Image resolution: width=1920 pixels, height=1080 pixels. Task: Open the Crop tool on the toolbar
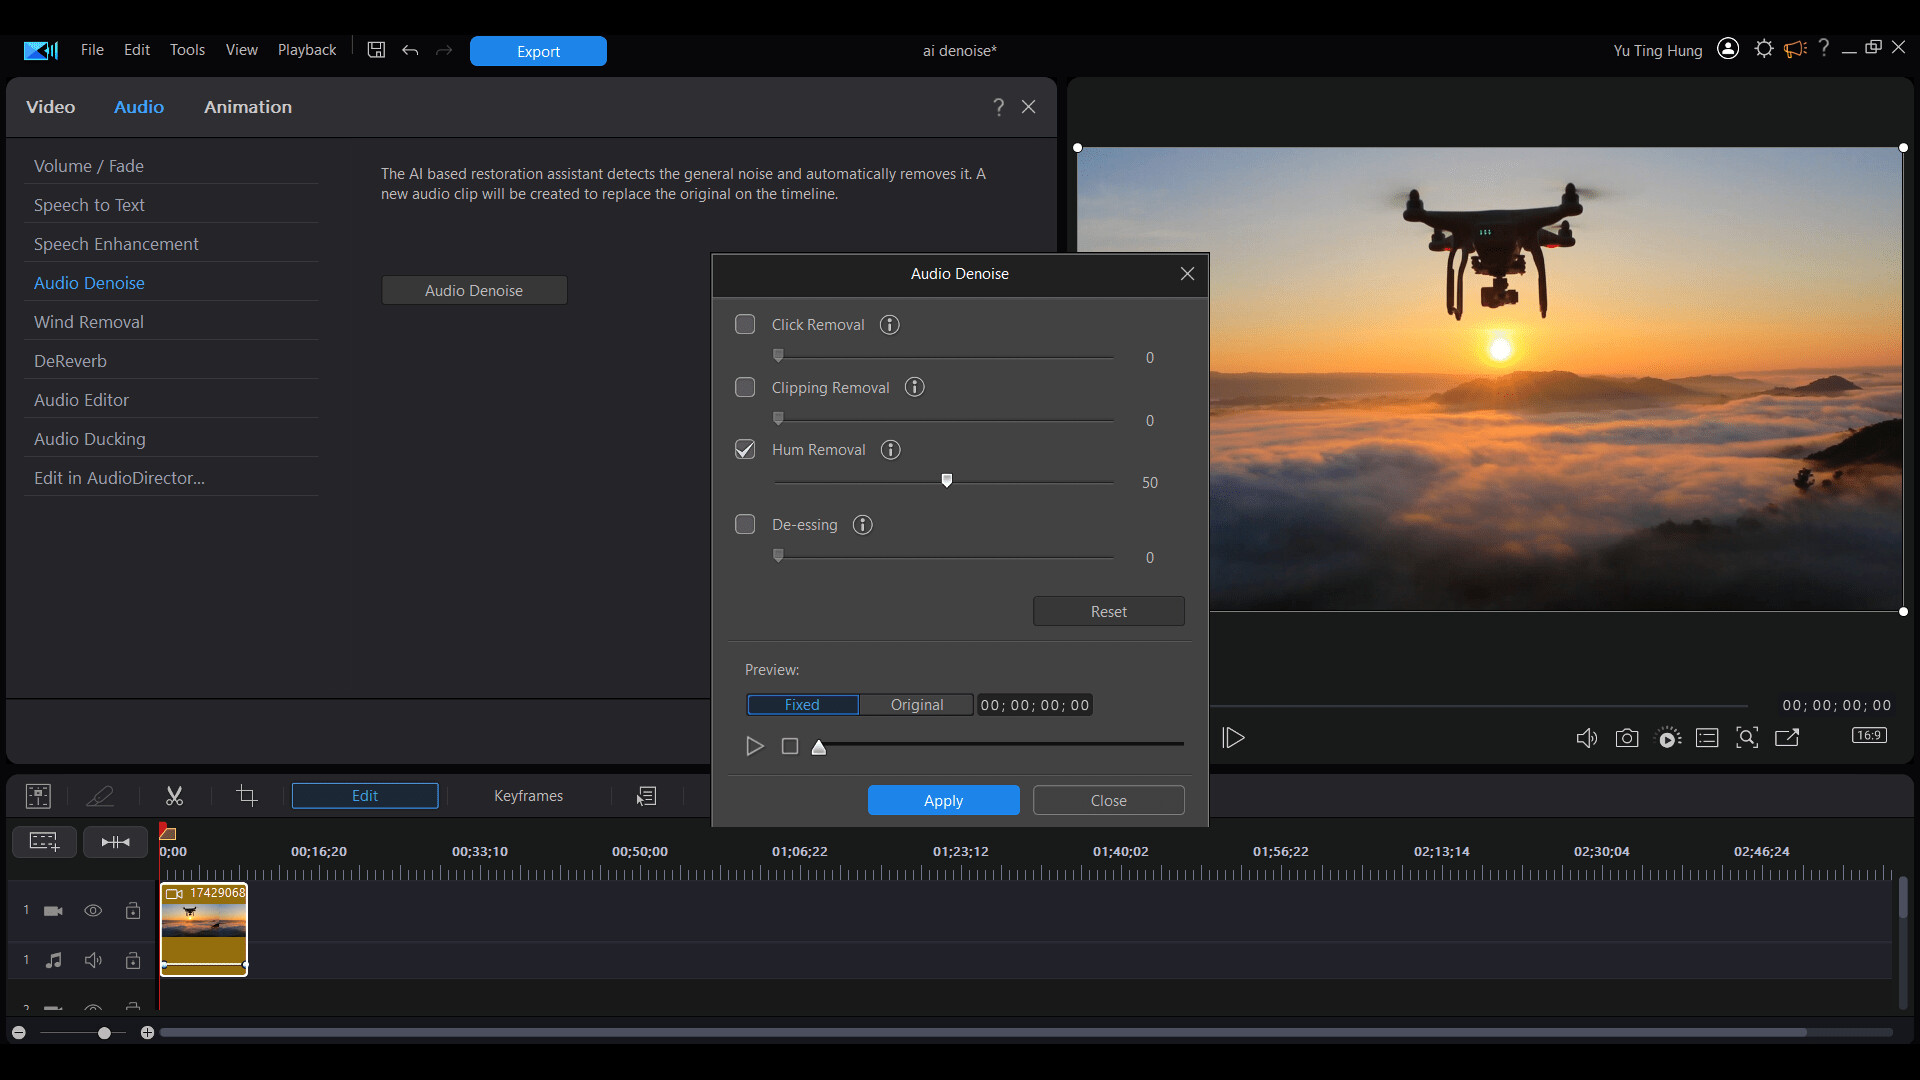[x=246, y=796]
